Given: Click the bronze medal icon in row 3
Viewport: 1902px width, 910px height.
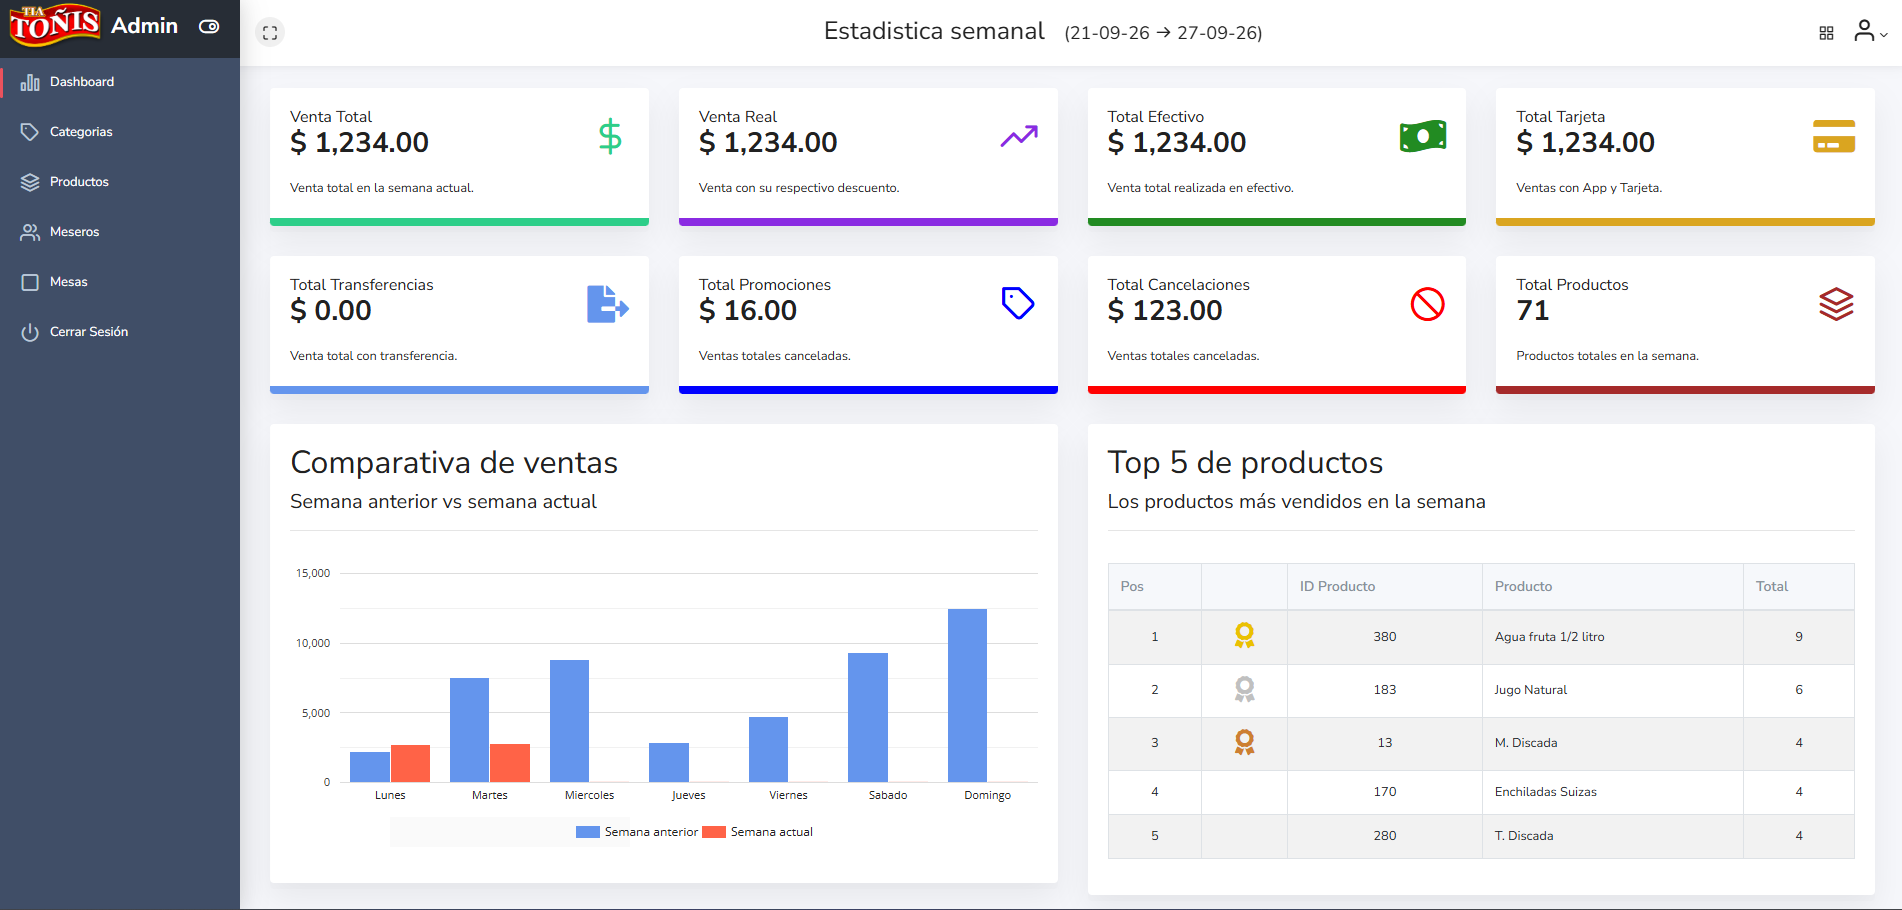Looking at the screenshot, I should pos(1244,742).
